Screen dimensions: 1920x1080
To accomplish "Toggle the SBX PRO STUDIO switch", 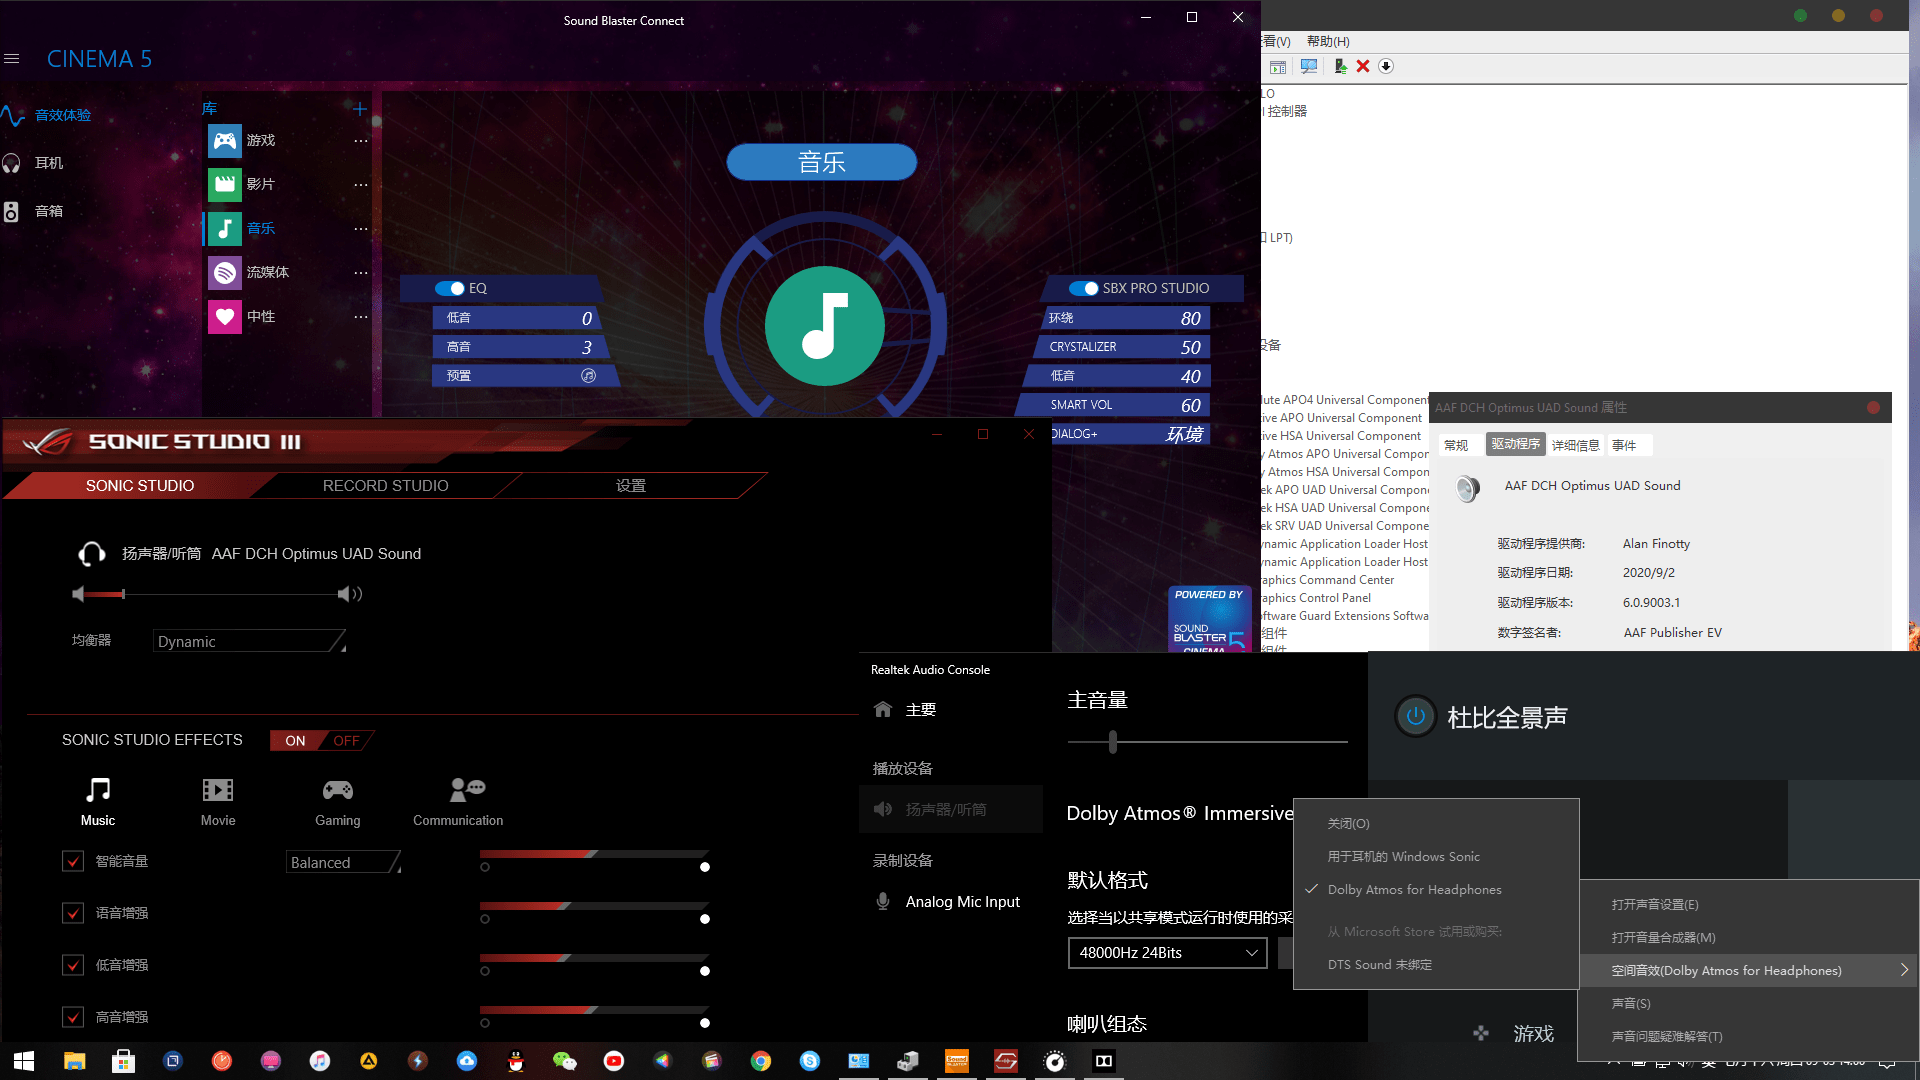I will tap(1084, 288).
